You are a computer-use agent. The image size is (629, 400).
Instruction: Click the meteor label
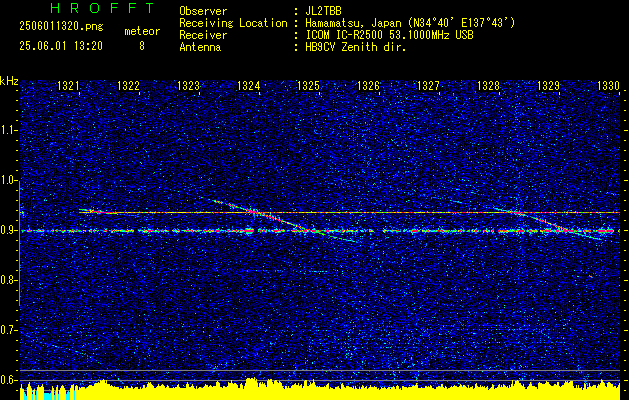point(142,31)
